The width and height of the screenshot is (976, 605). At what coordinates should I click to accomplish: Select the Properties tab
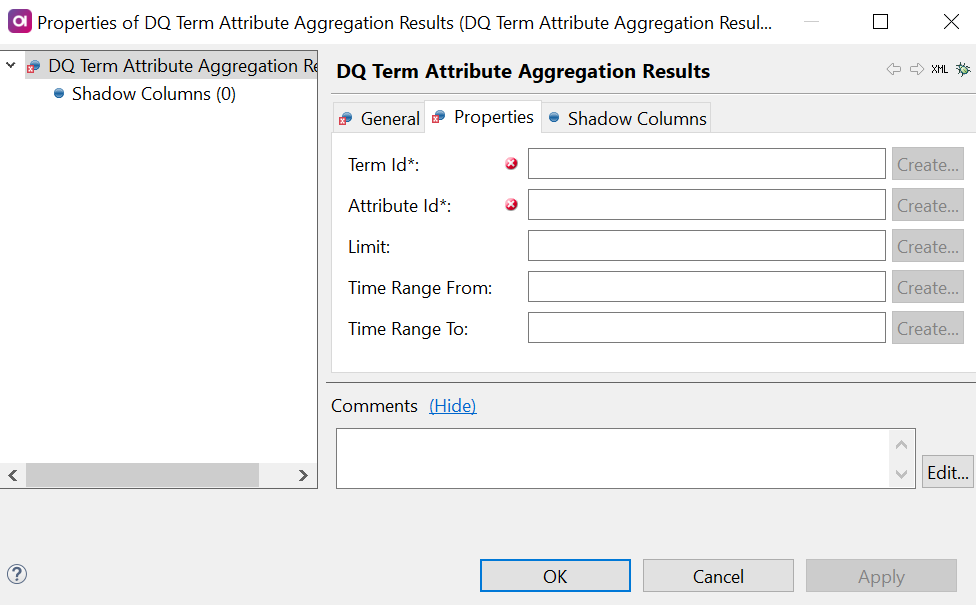pos(483,117)
